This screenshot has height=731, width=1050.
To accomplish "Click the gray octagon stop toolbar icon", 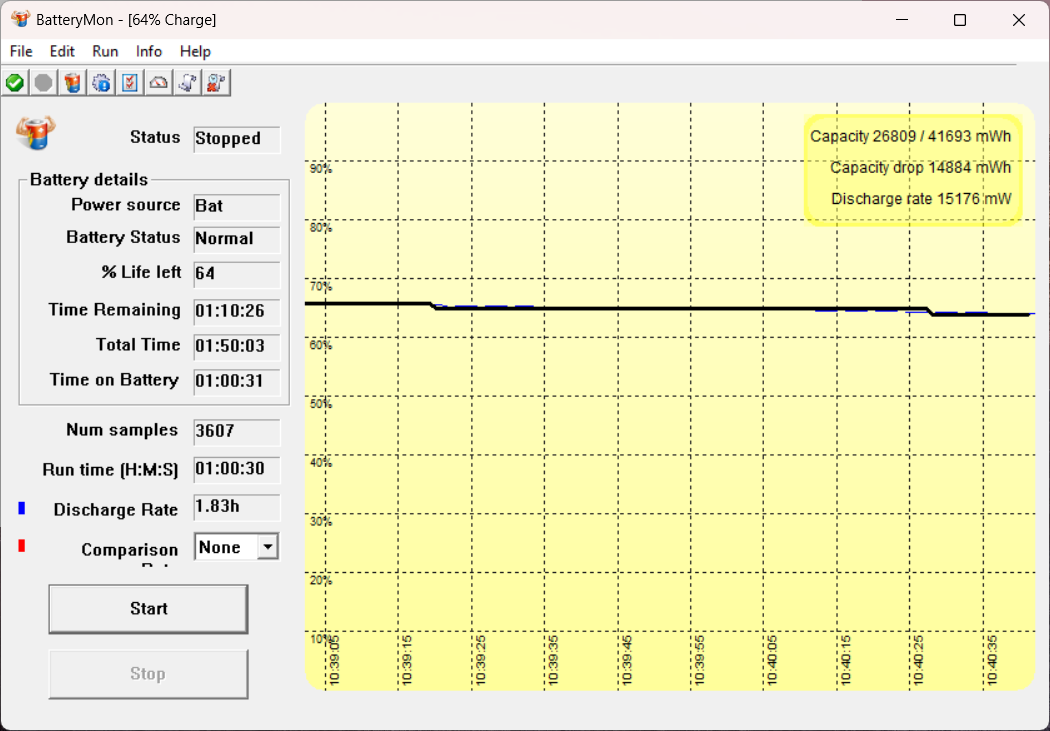I will [44, 83].
